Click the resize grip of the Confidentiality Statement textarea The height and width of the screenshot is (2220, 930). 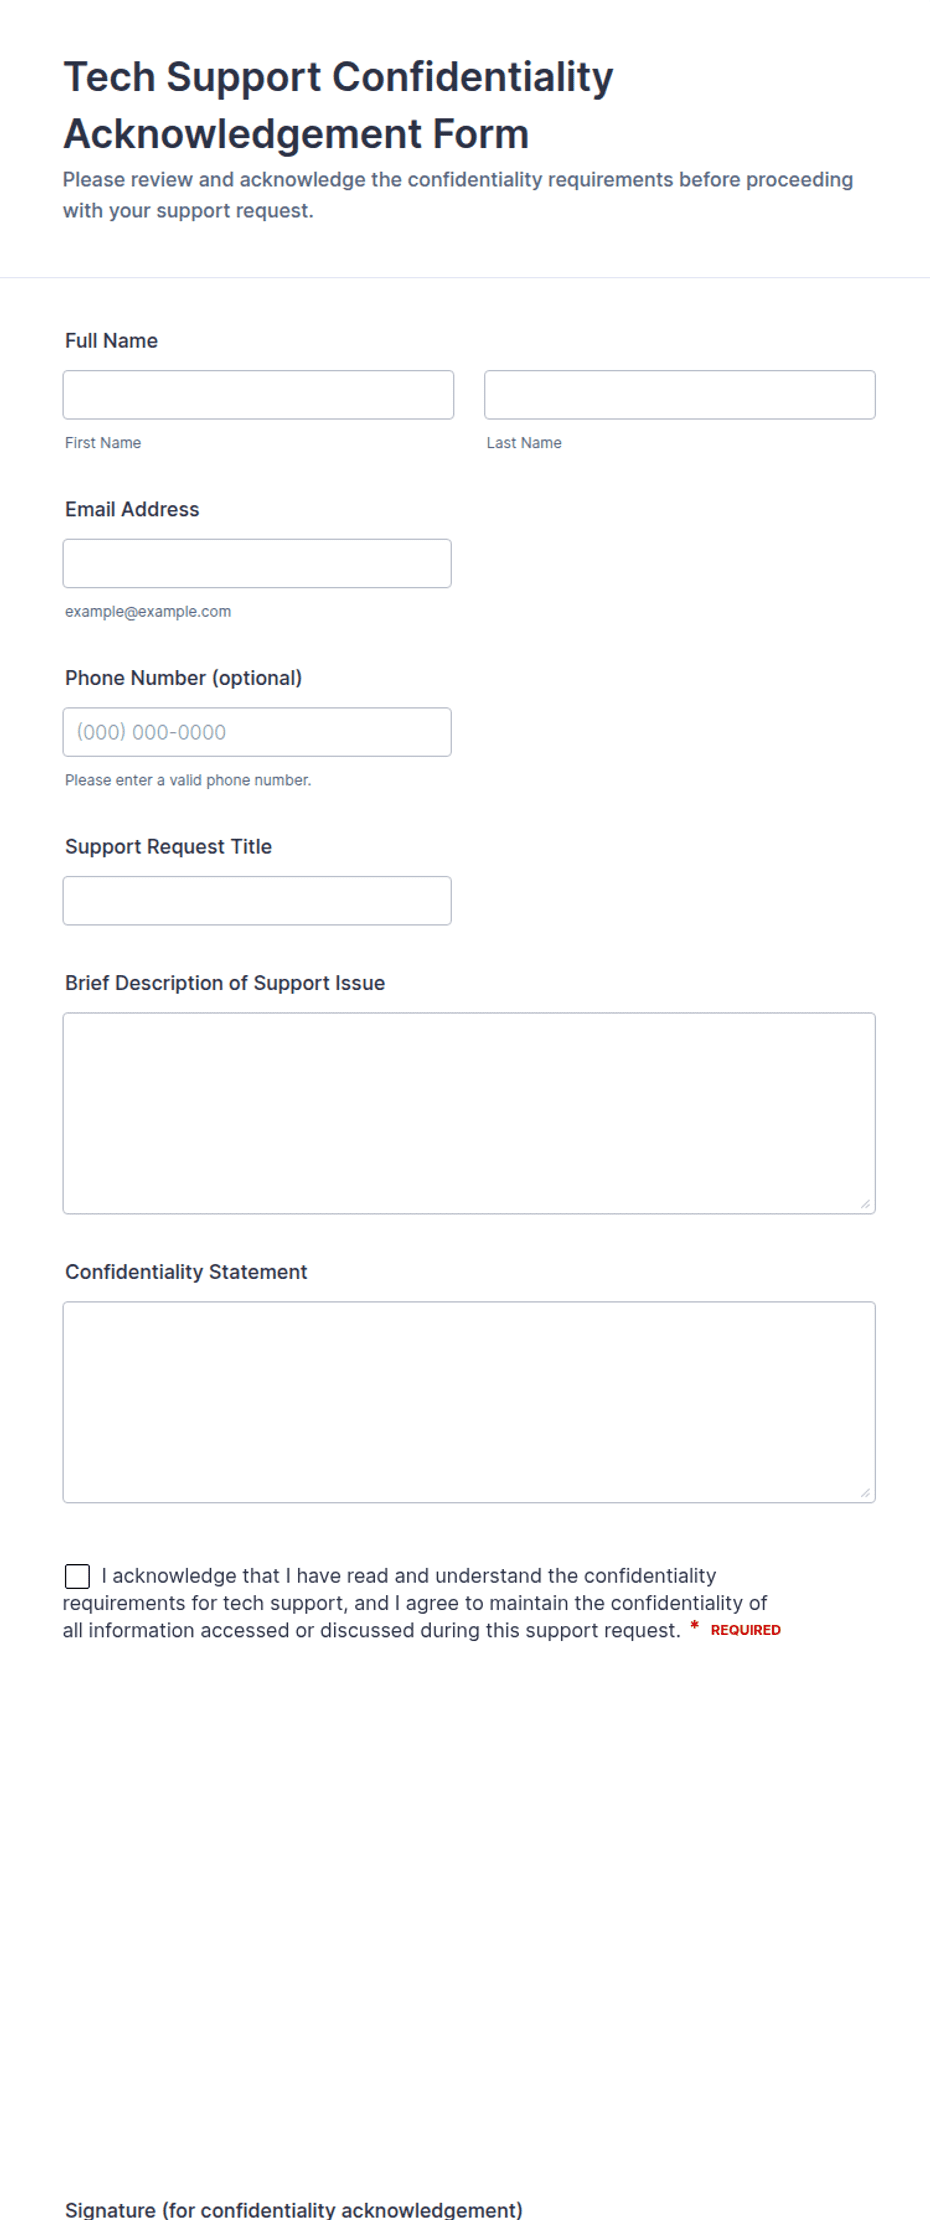tap(866, 1493)
